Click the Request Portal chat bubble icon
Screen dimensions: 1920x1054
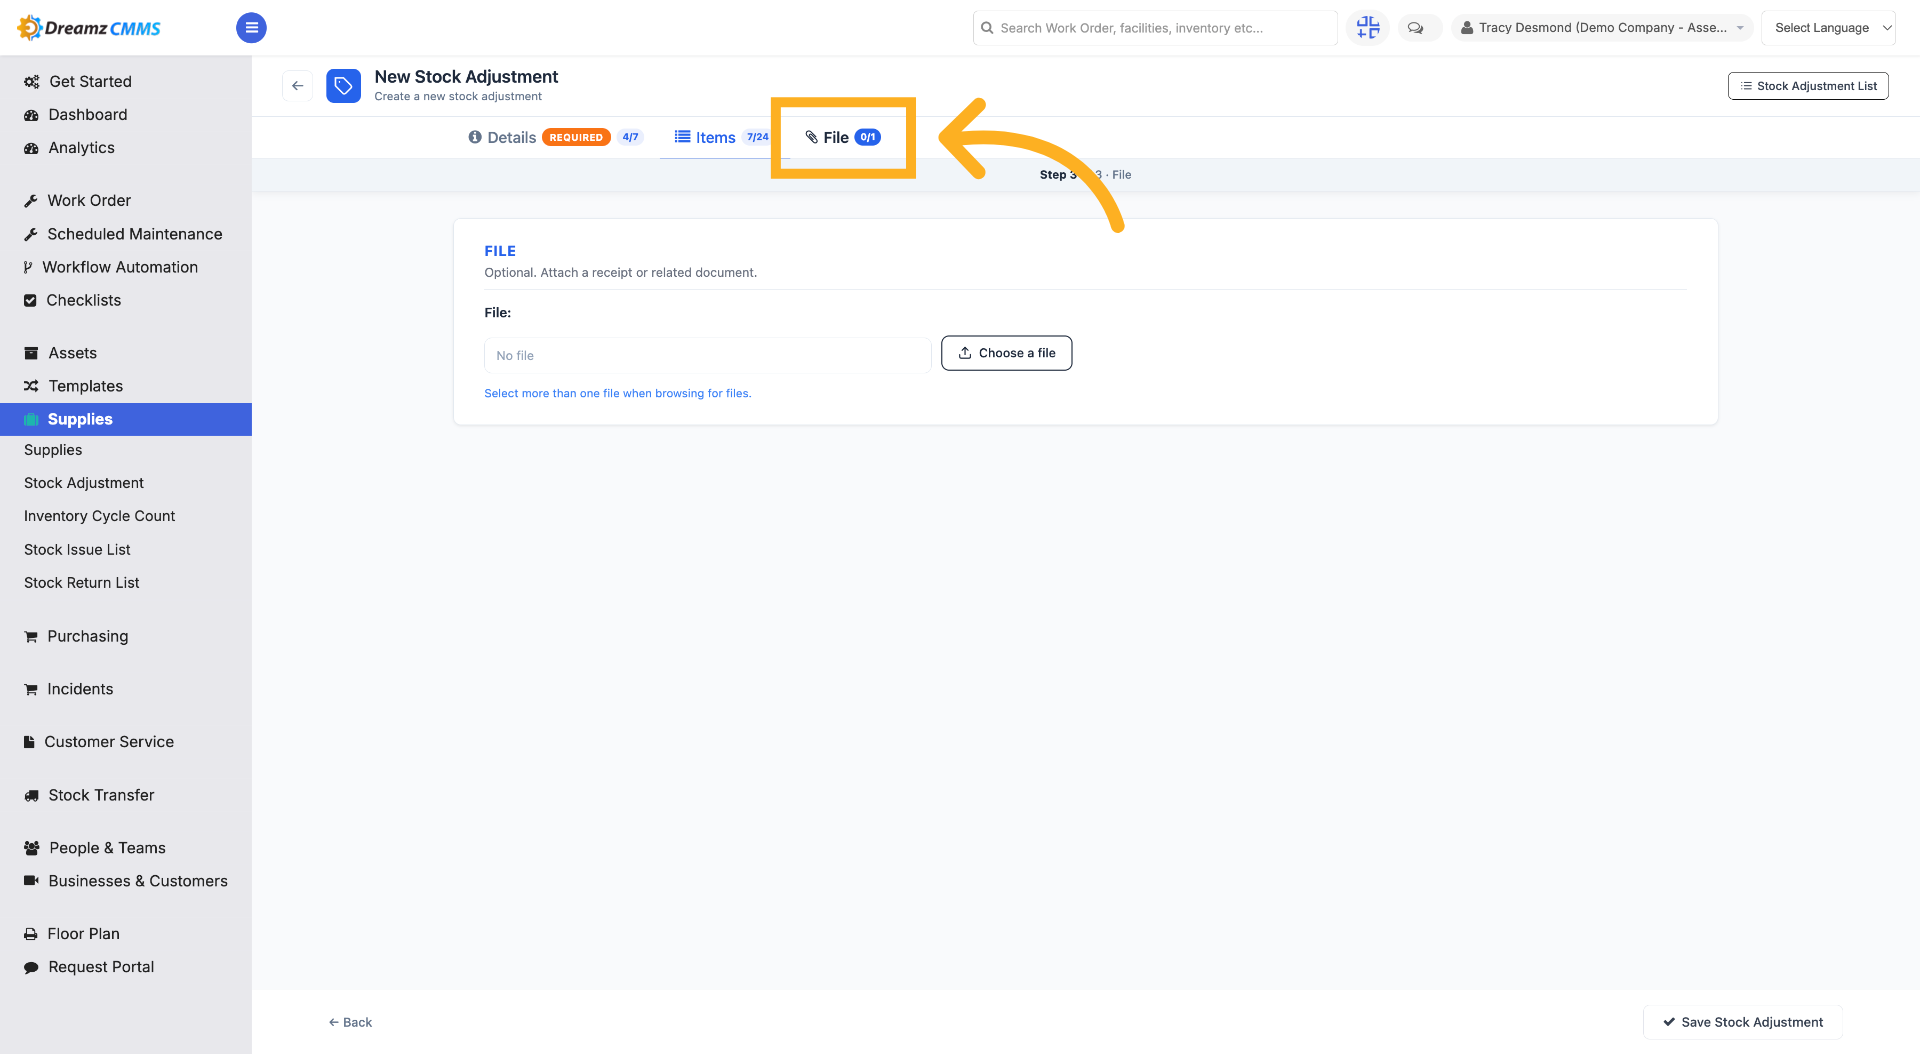pyautogui.click(x=31, y=967)
